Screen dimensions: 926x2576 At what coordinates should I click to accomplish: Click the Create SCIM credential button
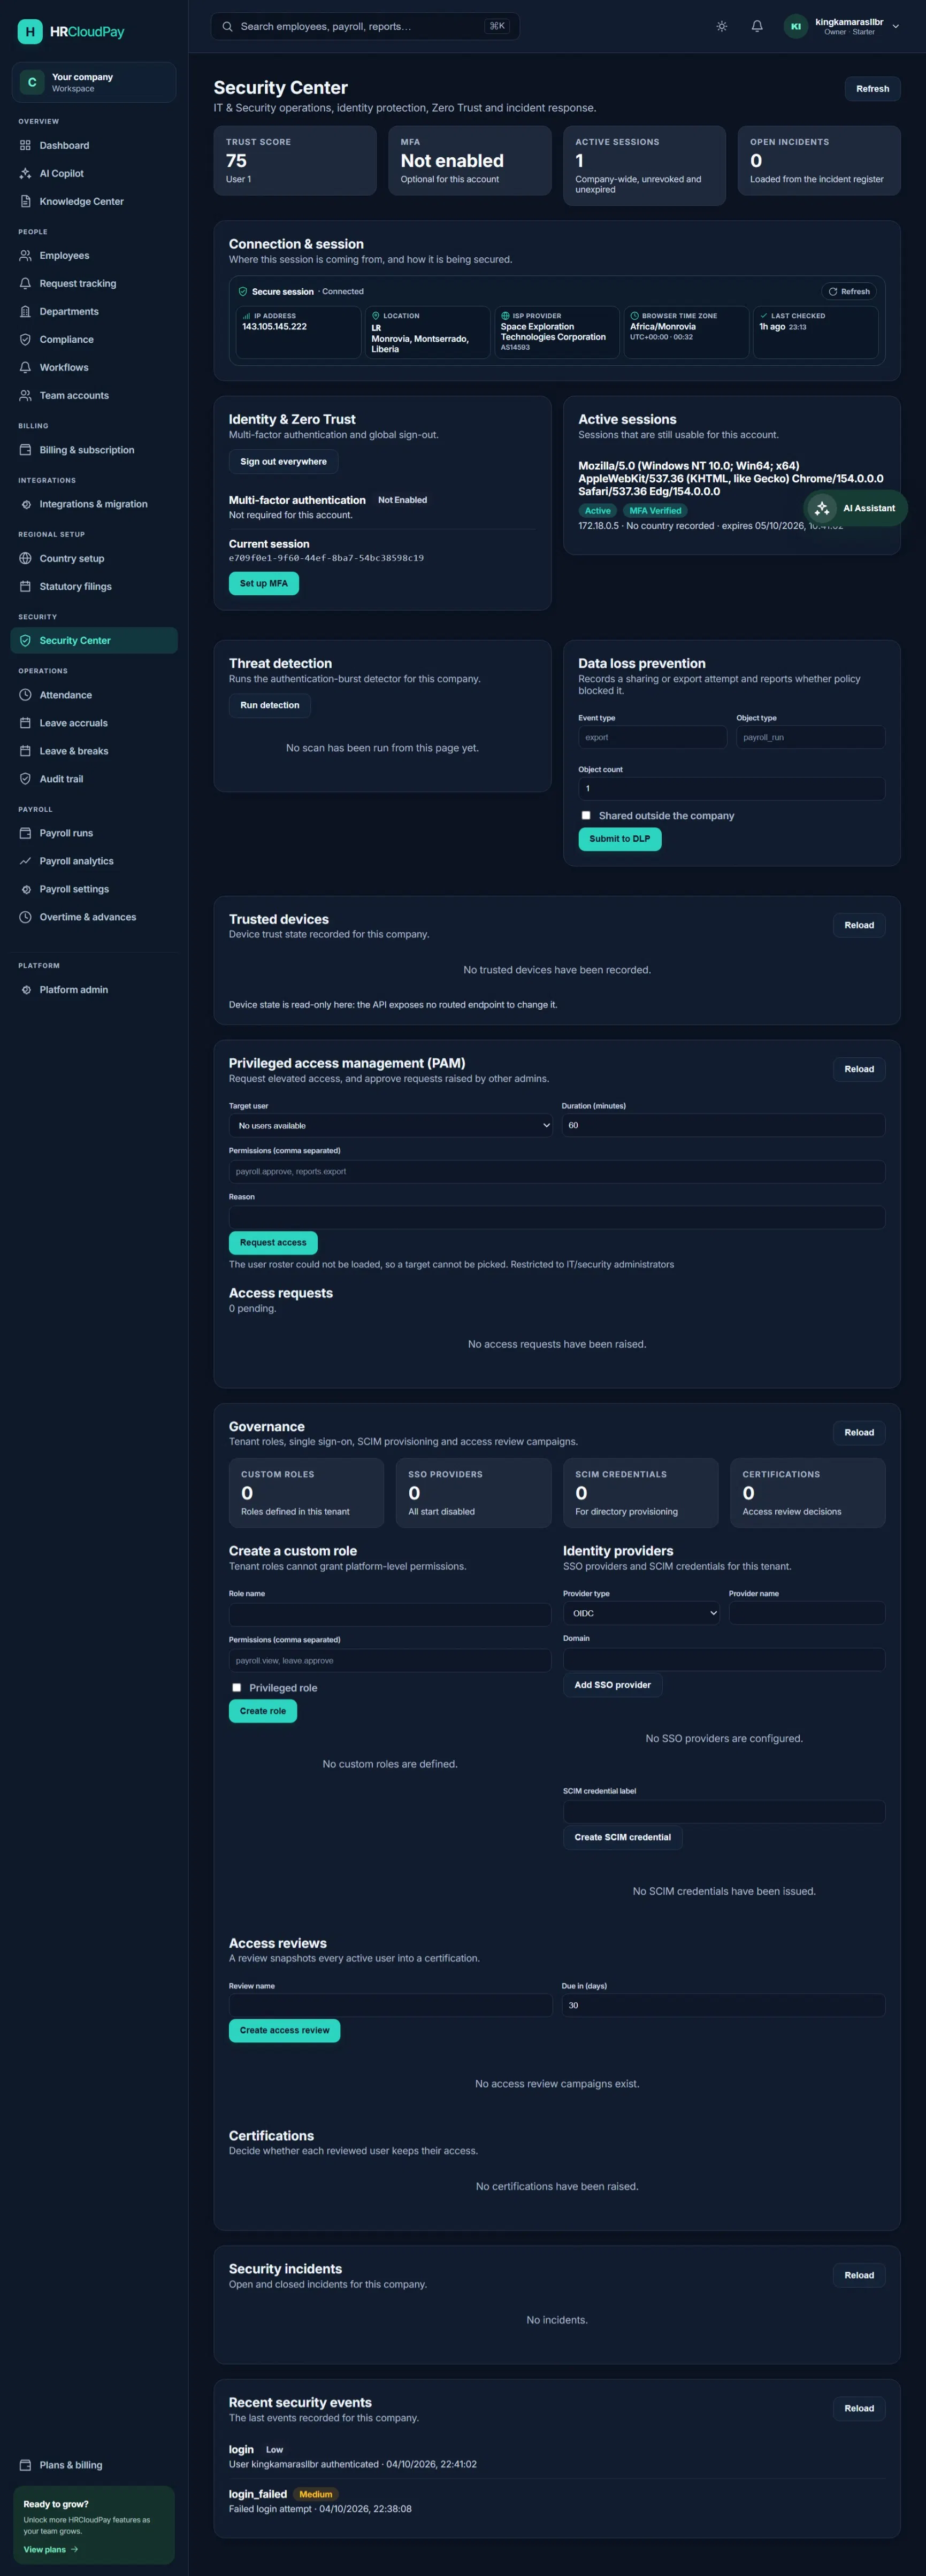point(623,1837)
